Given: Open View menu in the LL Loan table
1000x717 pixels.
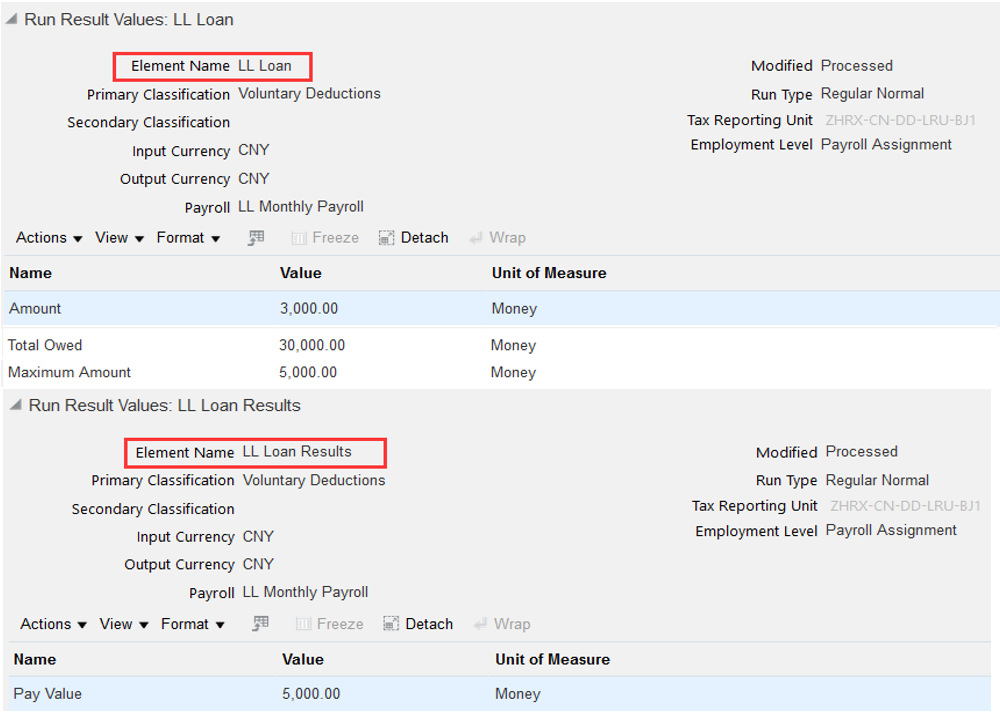Looking at the screenshot, I should (x=119, y=238).
